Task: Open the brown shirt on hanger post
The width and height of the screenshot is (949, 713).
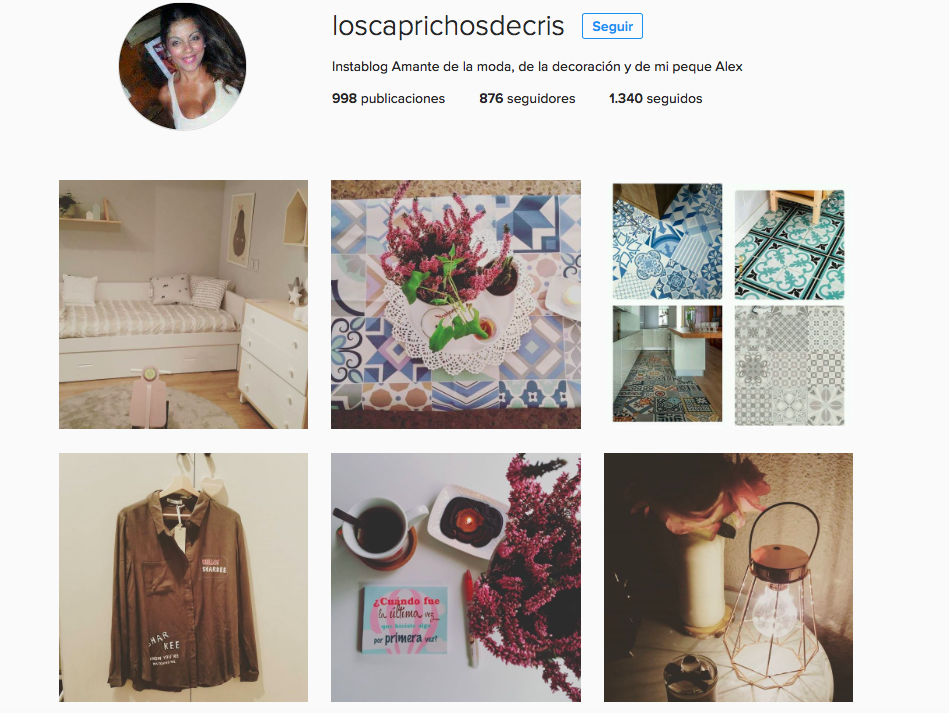Action: pos(183,577)
